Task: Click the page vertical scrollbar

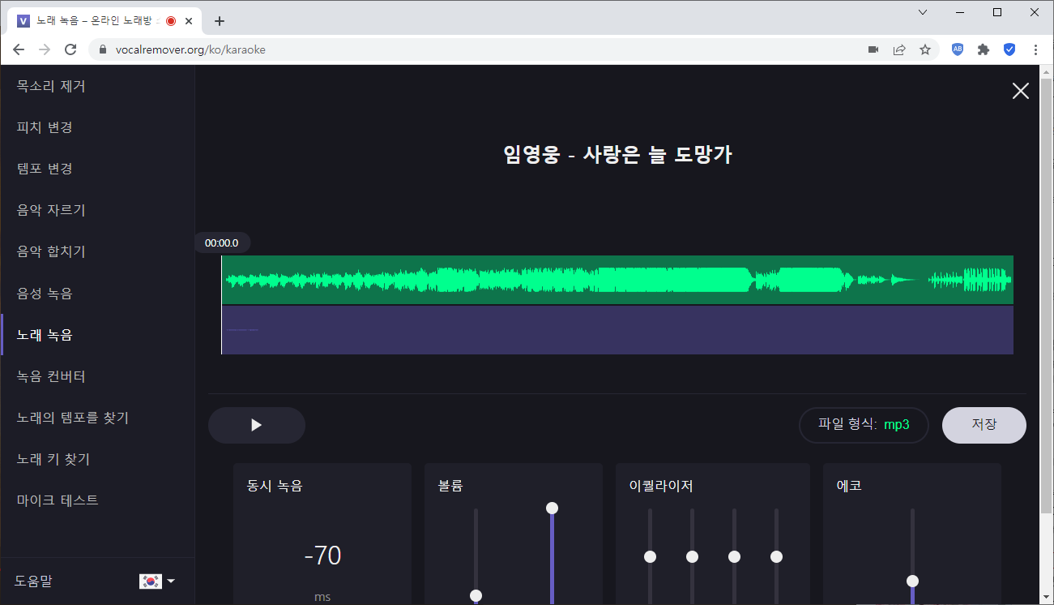Action: (1046, 296)
